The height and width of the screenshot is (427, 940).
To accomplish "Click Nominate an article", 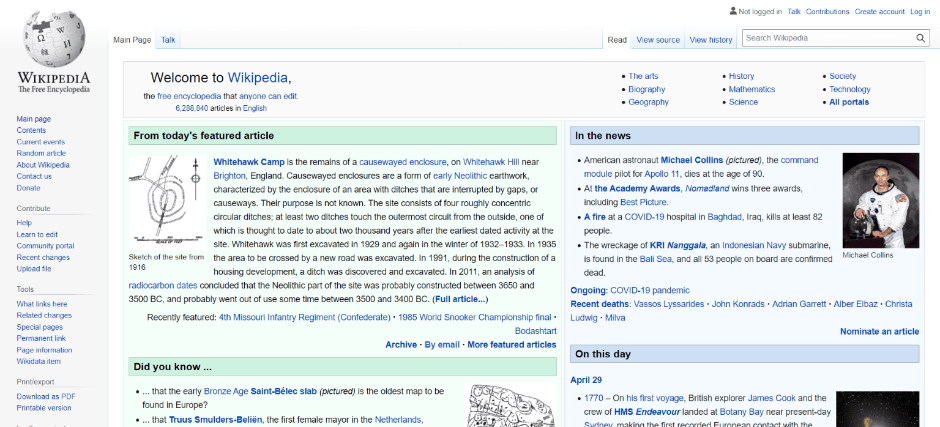I will 879,332.
